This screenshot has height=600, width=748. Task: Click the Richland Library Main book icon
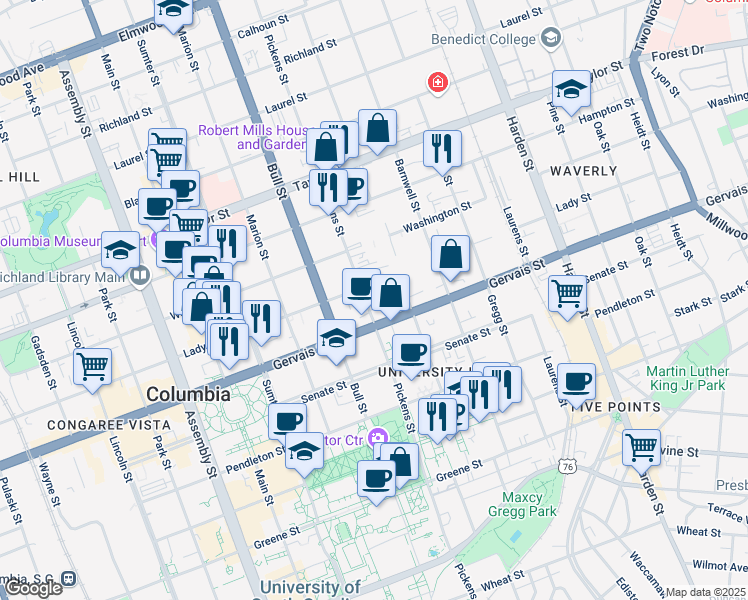coord(140,276)
